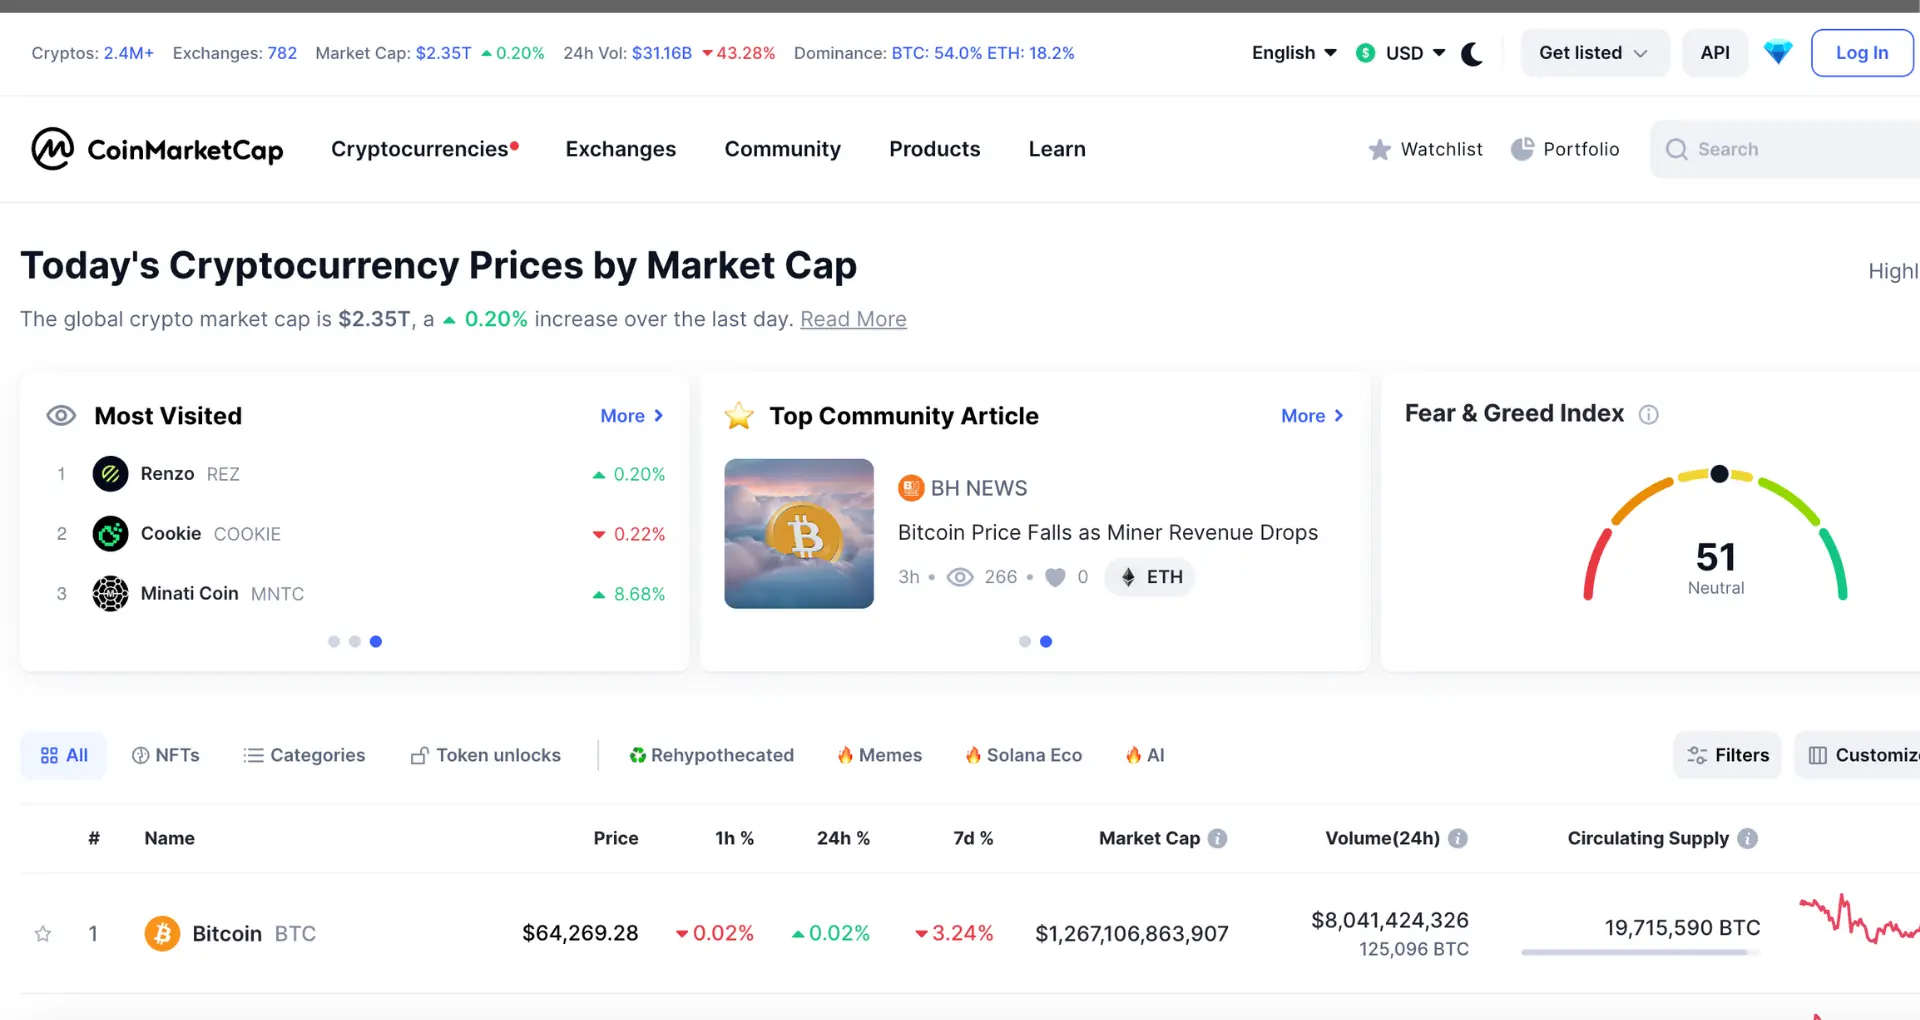
Task: Click the Exchanges: 782 stat link
Action: click(235, 53)
